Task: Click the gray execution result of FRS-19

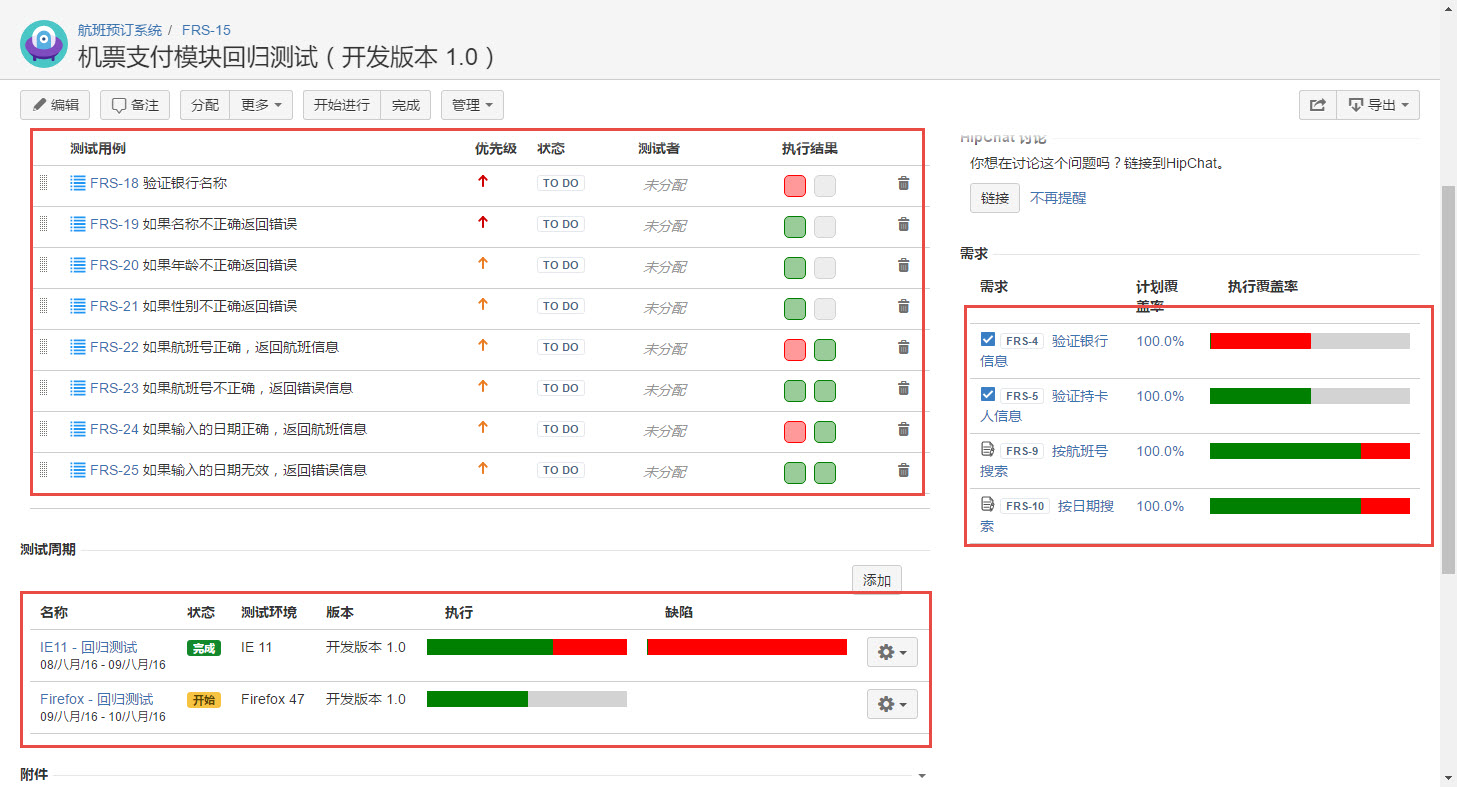Action: coord(825,227)
